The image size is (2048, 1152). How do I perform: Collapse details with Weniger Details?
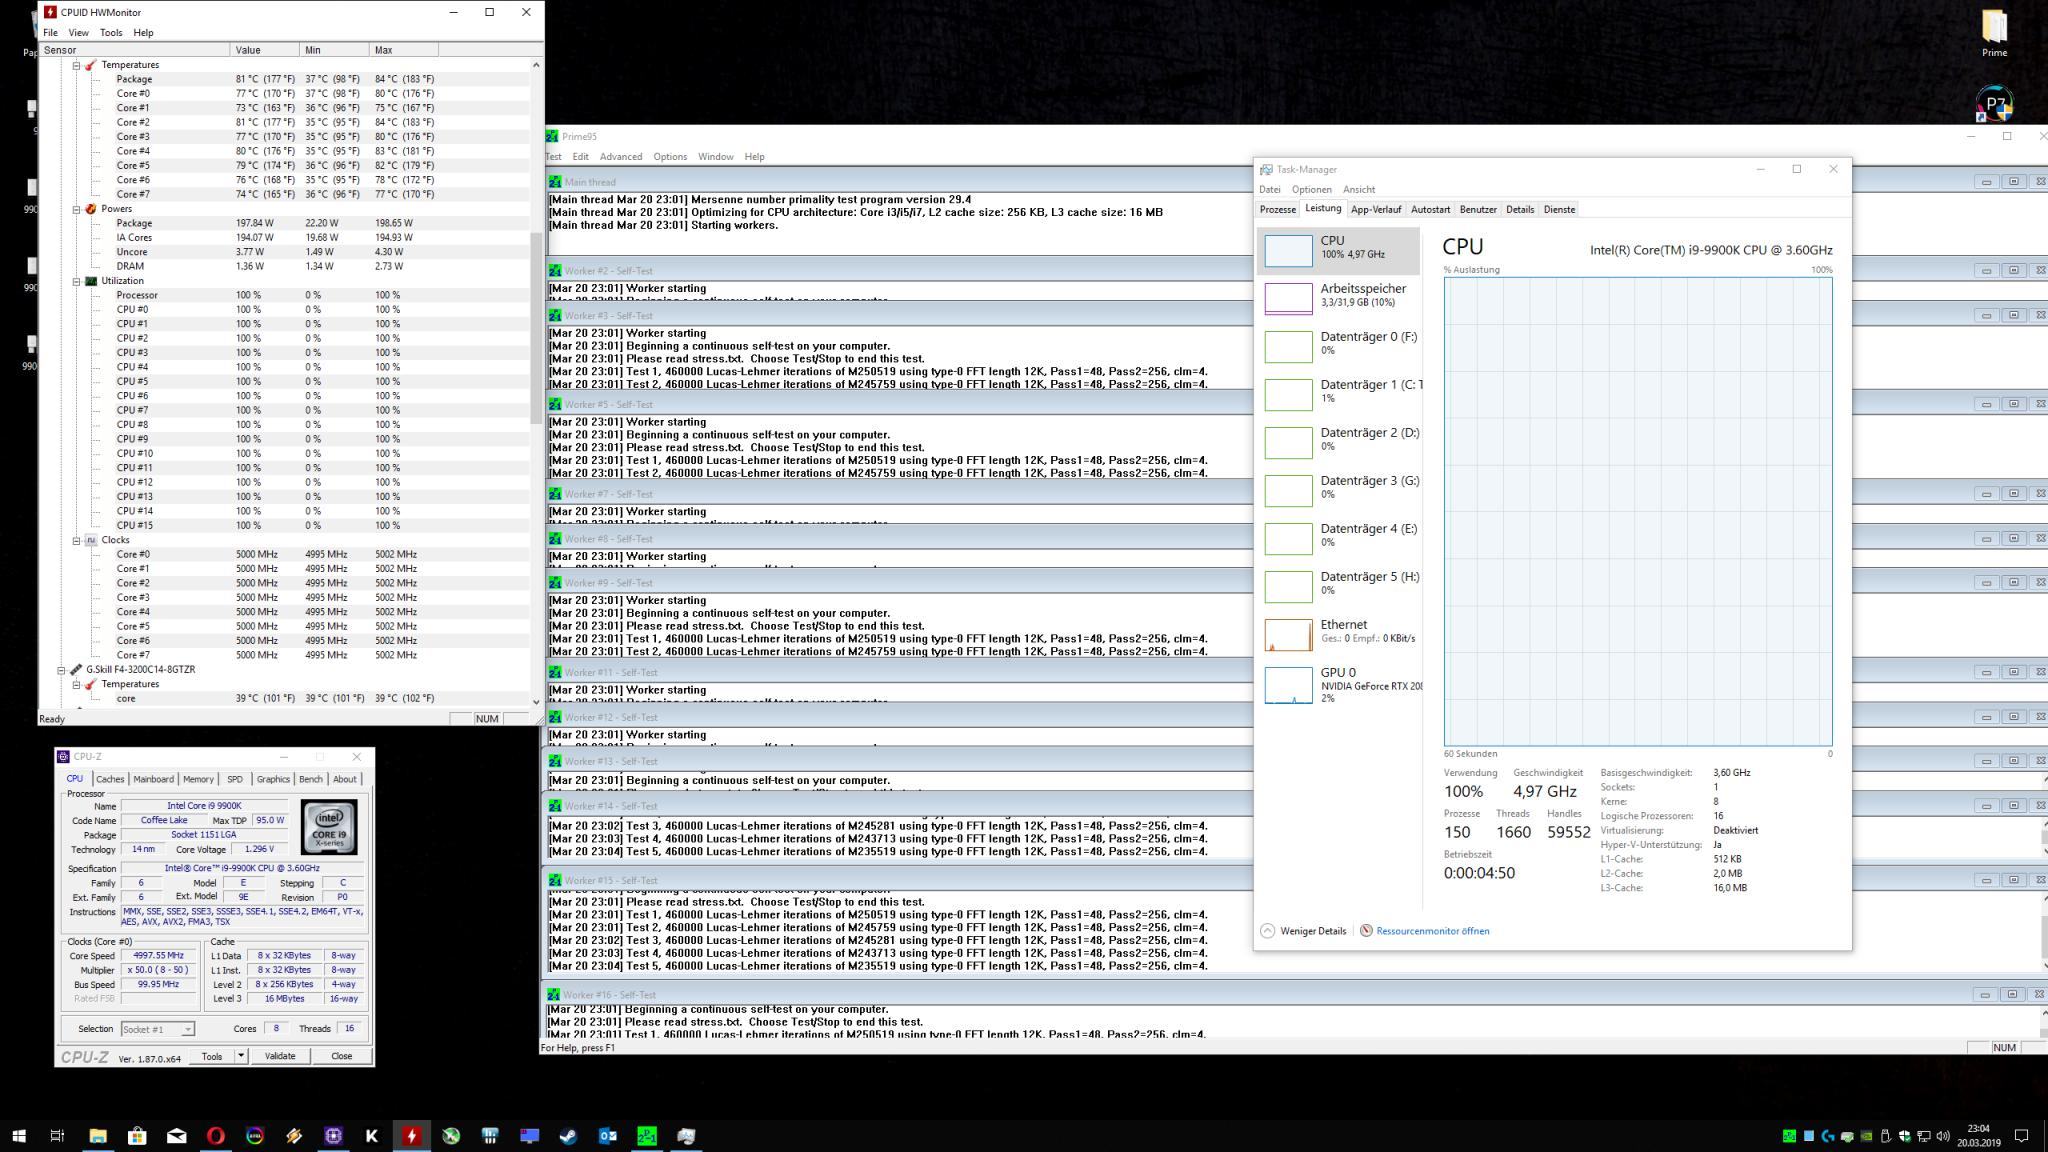click(1303, 931)
